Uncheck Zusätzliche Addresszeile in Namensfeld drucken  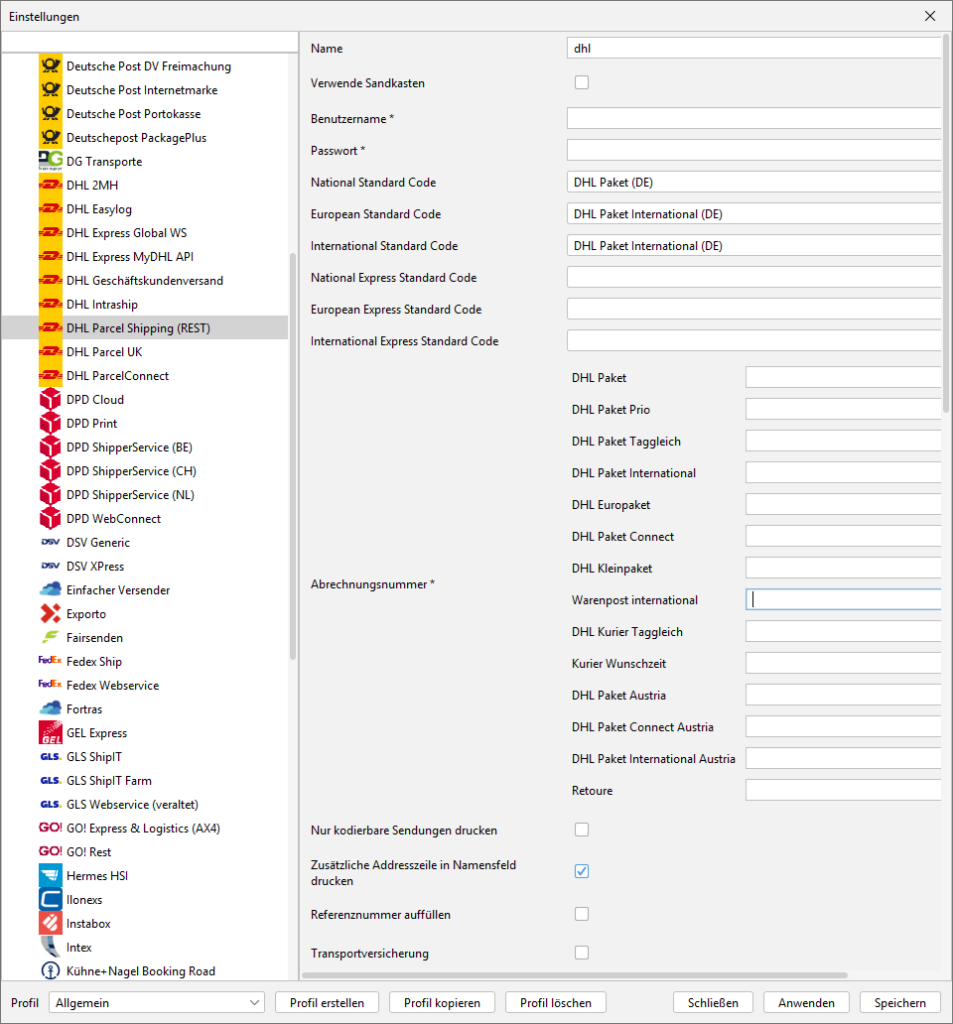click(581, 872)
